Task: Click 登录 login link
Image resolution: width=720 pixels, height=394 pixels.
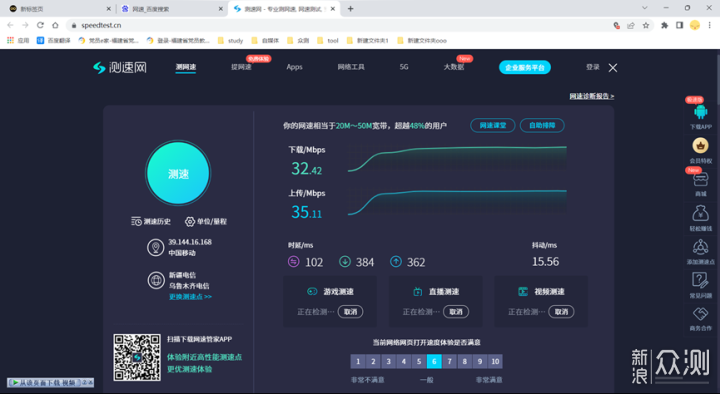Action: click(x=592, y=67)
